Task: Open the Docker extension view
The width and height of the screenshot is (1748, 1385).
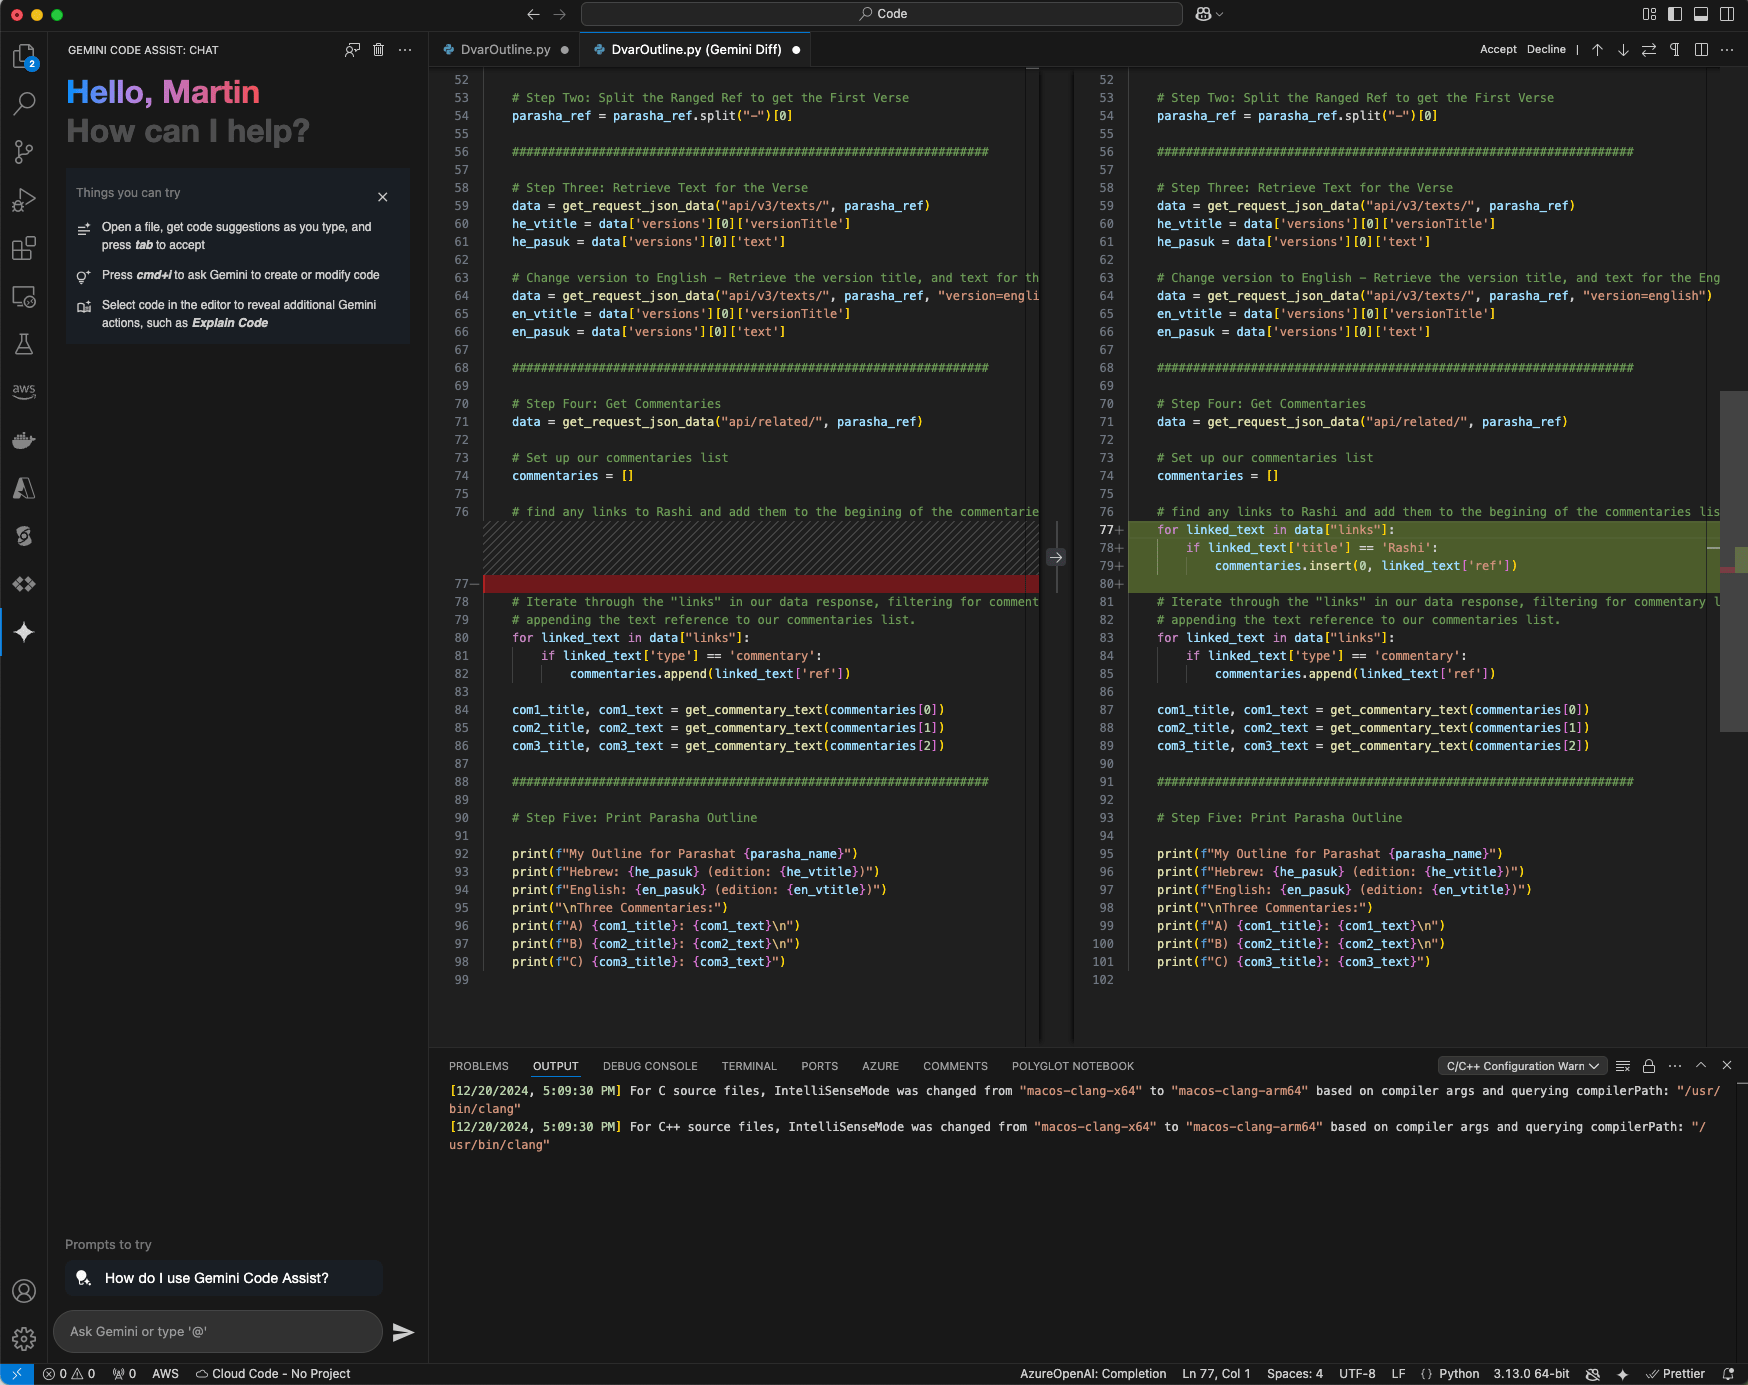Action: (x=24, y=440)
